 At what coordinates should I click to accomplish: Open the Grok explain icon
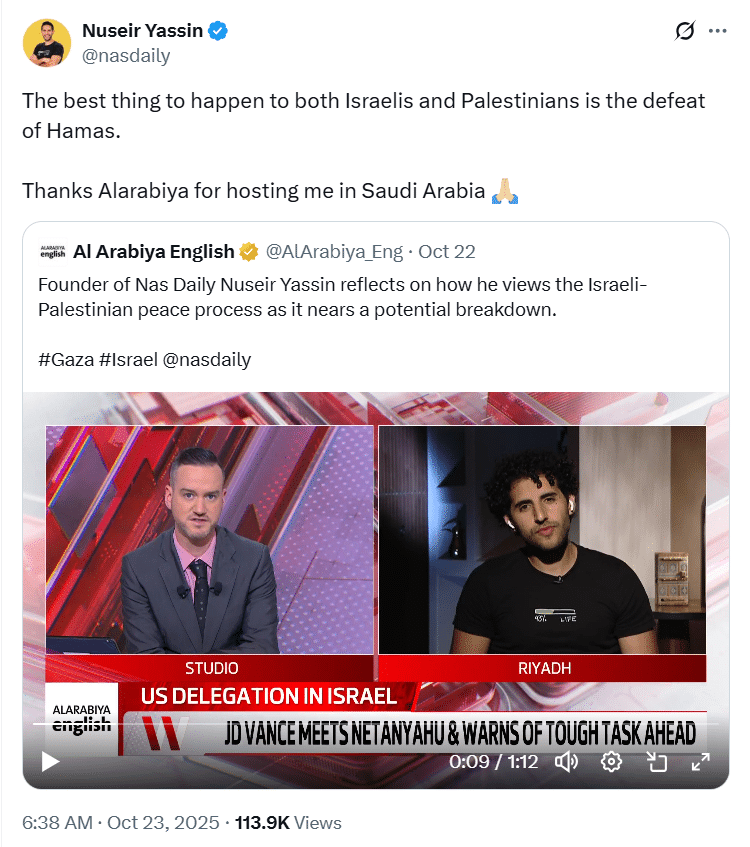pos(685,31)
